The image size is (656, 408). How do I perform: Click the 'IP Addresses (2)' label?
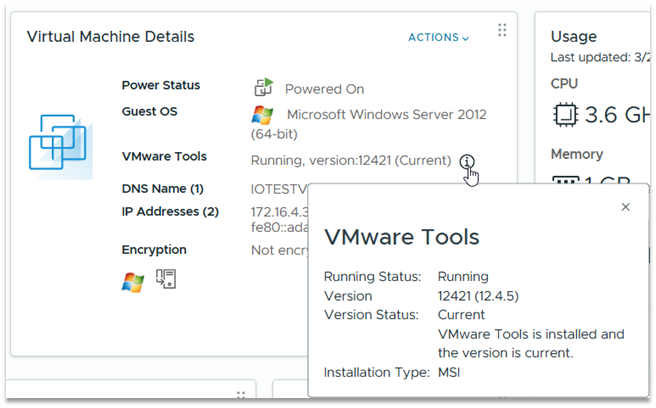pyautogui.click(x=170, y=211)
